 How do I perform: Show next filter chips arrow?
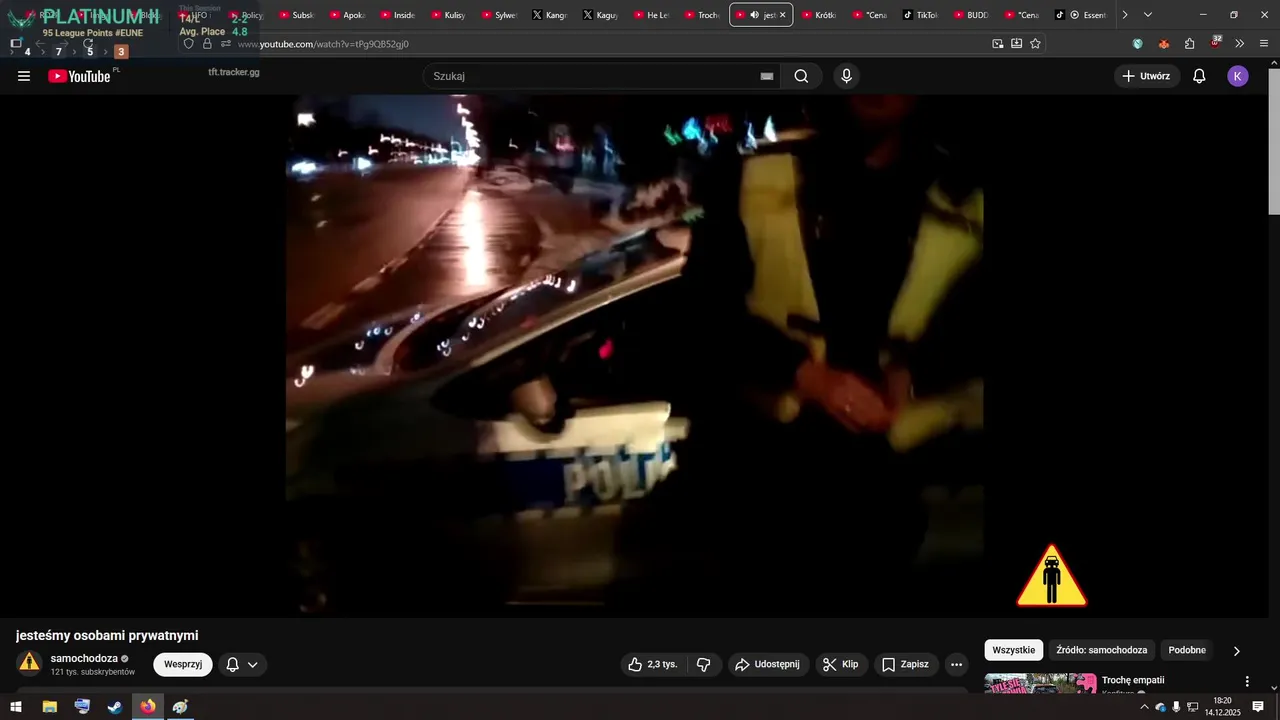1236,651
